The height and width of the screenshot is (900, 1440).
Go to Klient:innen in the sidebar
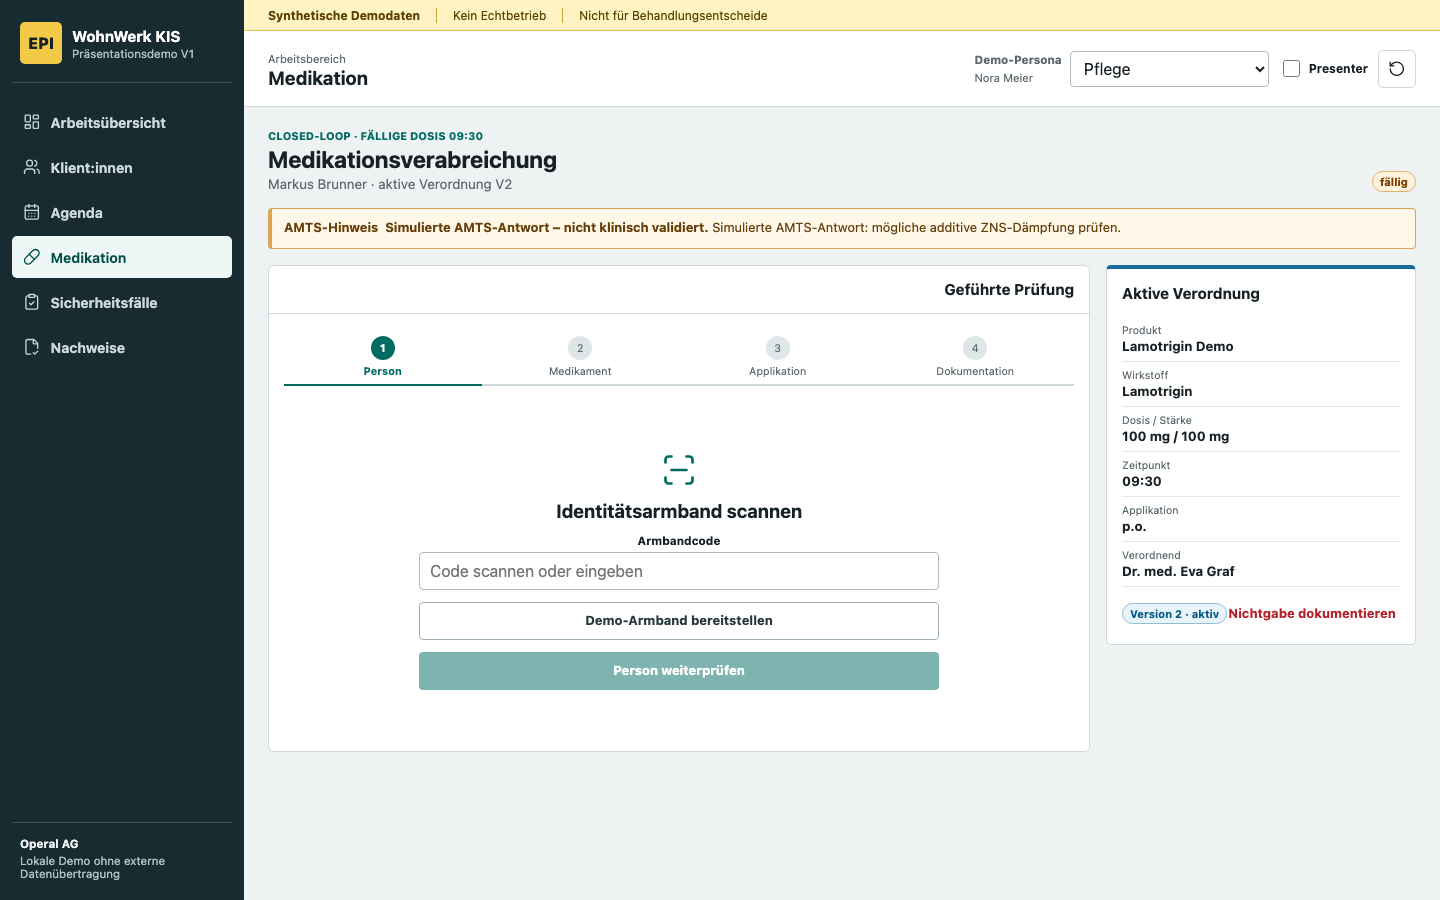[x=122, y=167]
